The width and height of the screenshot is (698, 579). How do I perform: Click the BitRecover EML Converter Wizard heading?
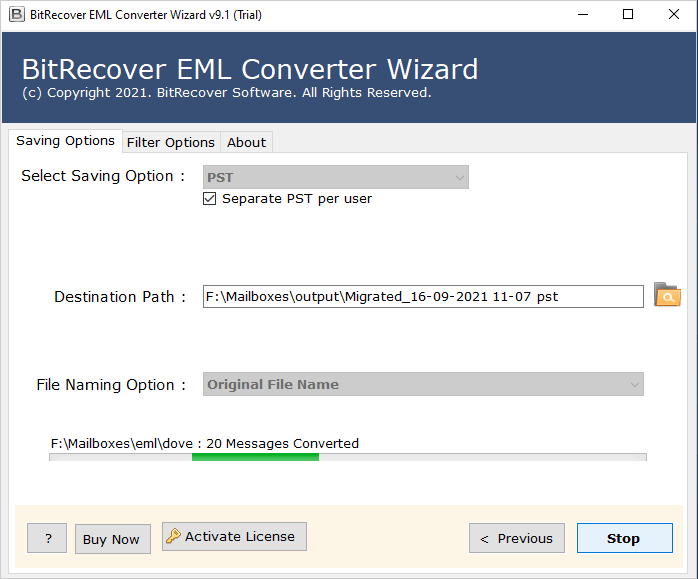point(250,69)
